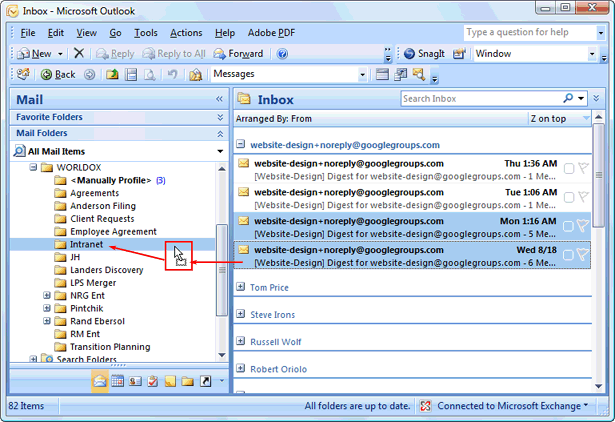615x422 pixels.
Task: Click the Reply to All button
Action: (x=174, y=54)
